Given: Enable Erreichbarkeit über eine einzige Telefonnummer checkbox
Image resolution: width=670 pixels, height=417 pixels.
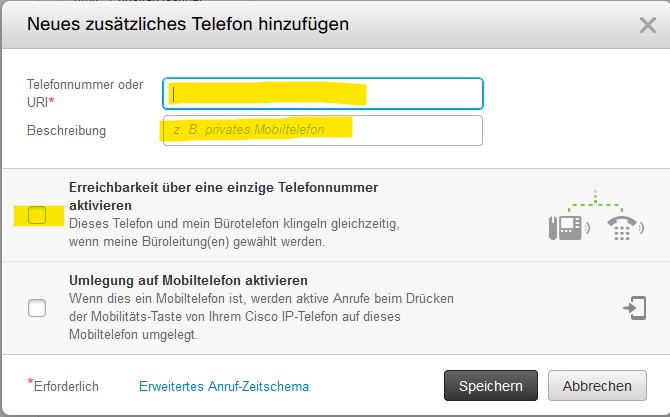Looking at the screenshot, I should point(37,215).
